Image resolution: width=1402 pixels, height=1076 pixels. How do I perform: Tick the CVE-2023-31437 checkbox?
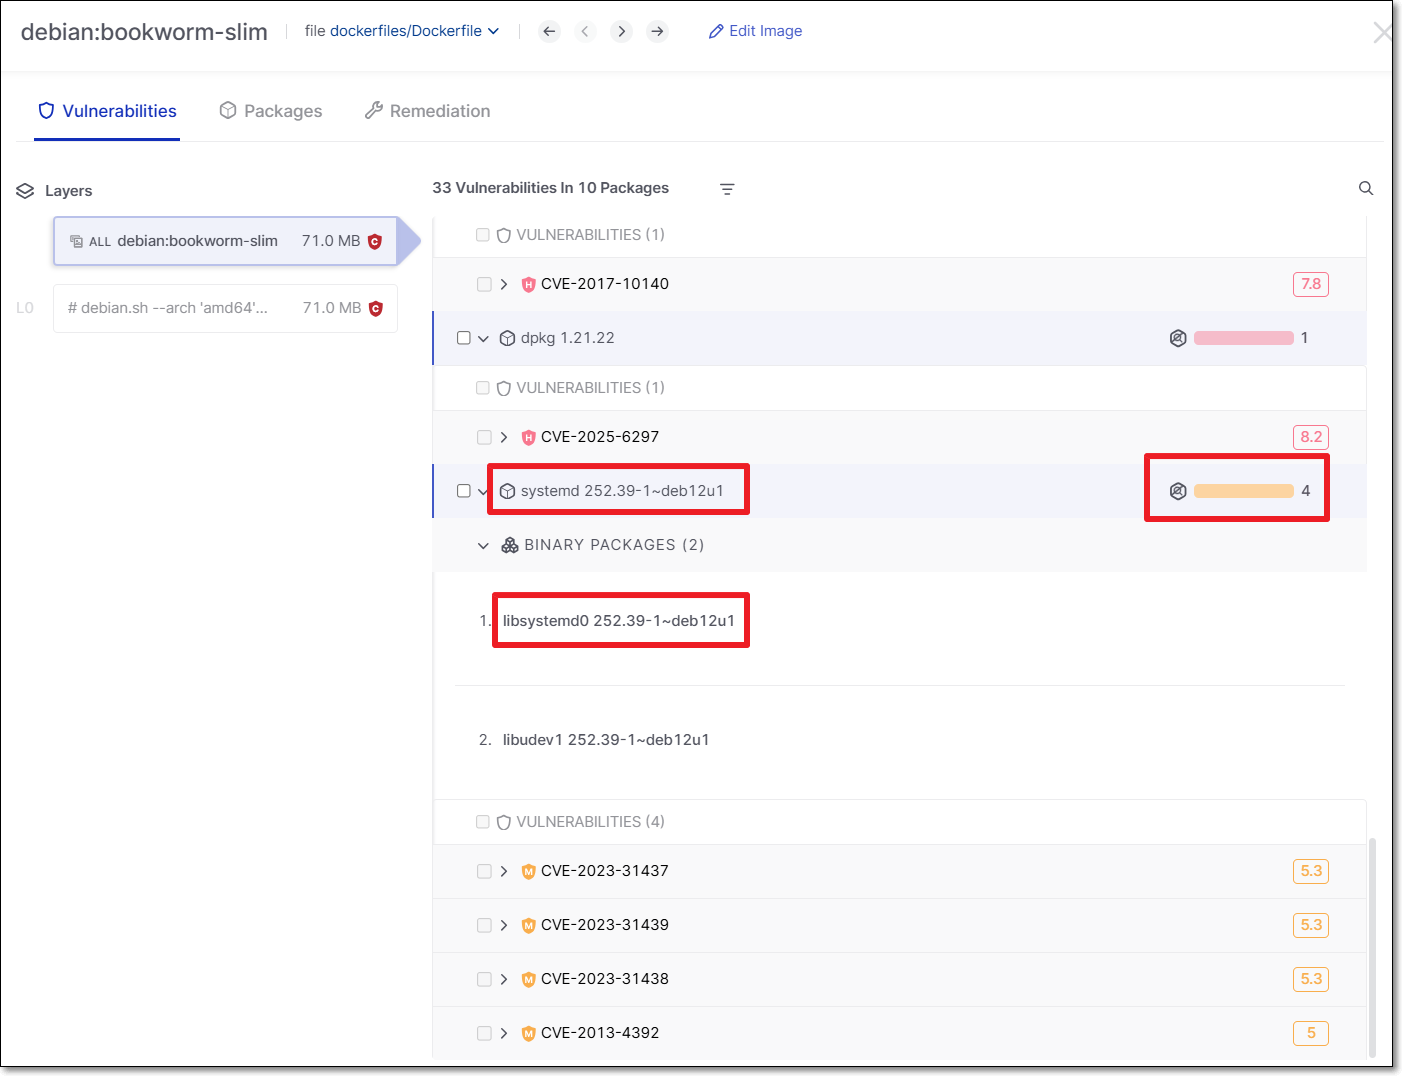pyautogui.click(x=484, y=871)
